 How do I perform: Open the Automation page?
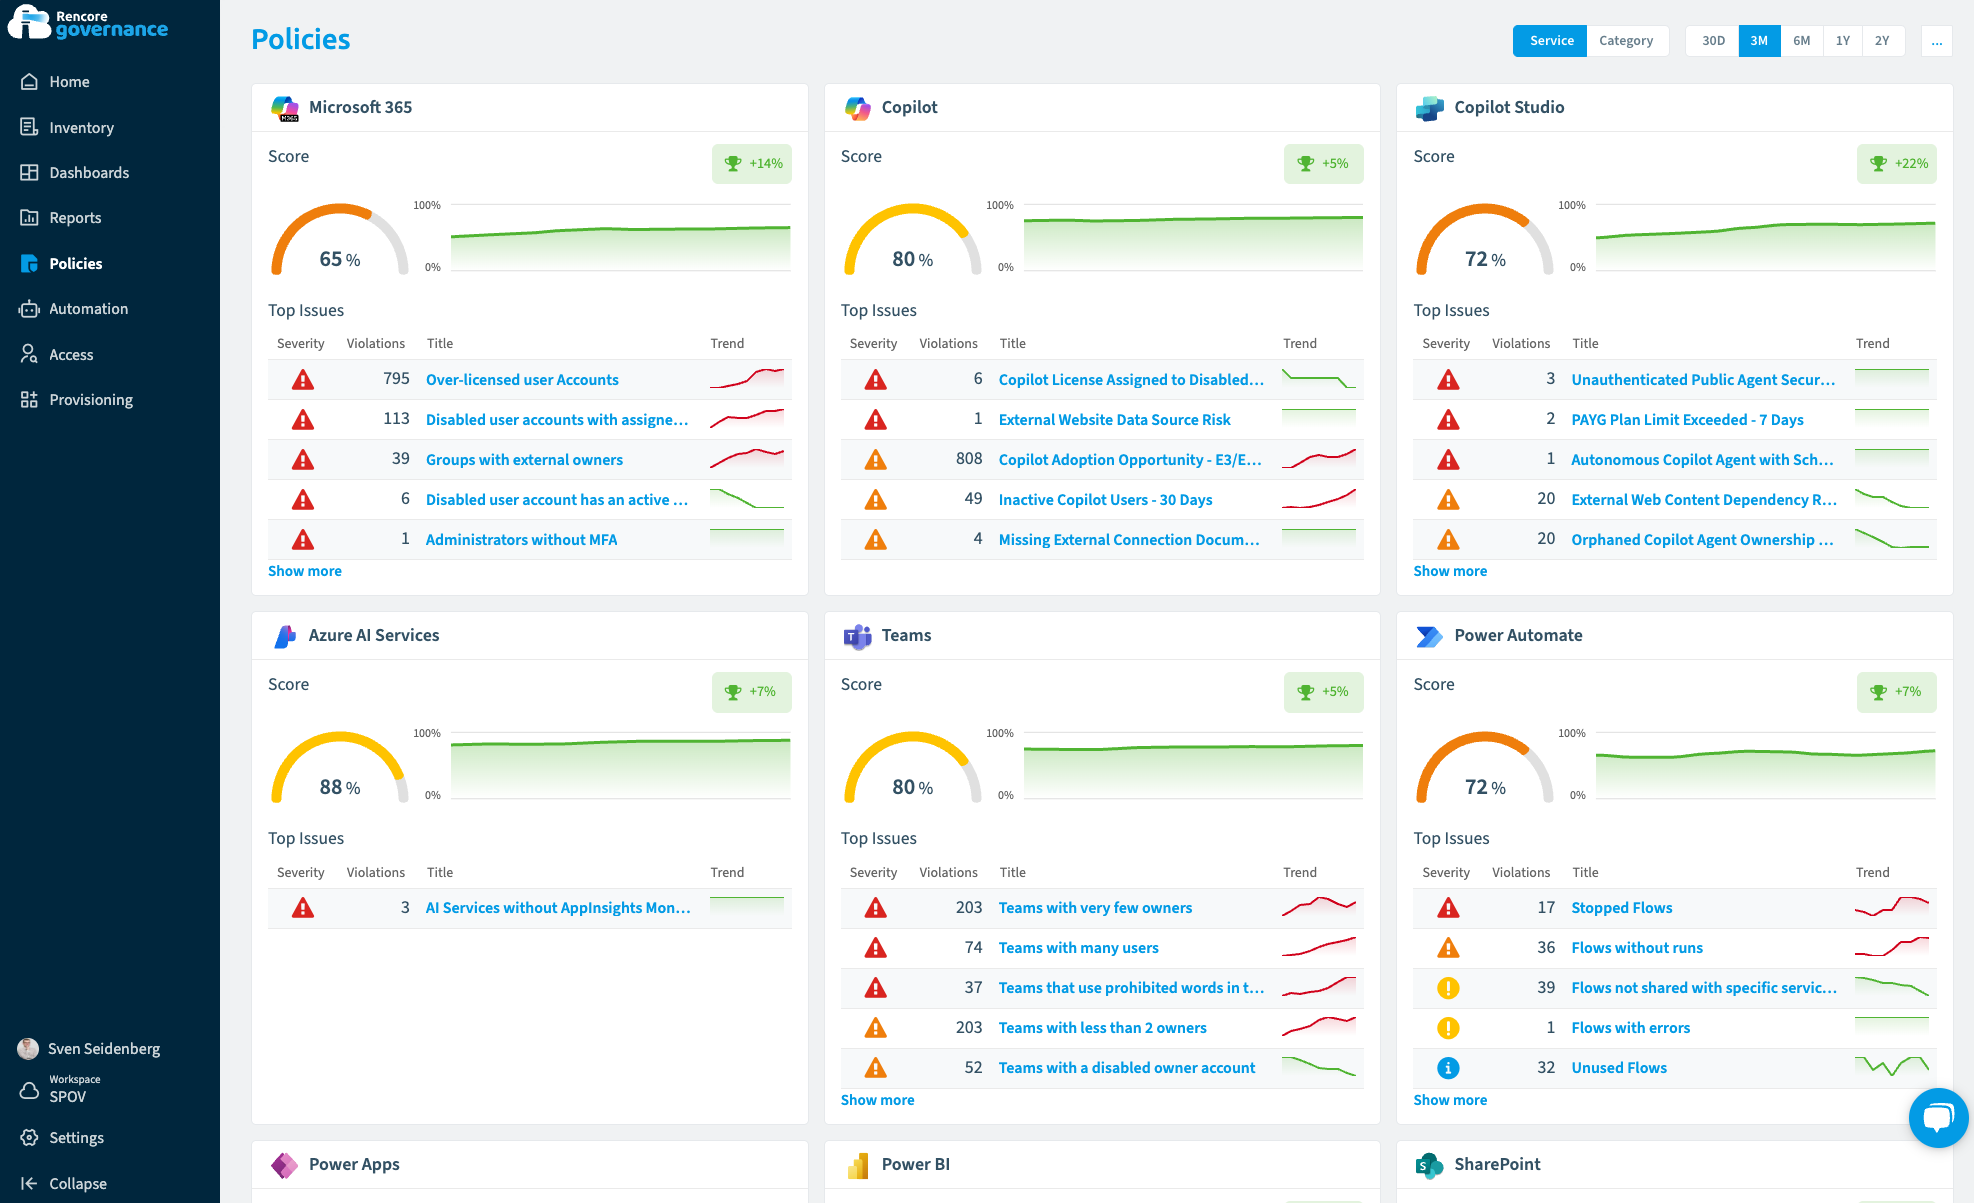click(x=89, y=309)
